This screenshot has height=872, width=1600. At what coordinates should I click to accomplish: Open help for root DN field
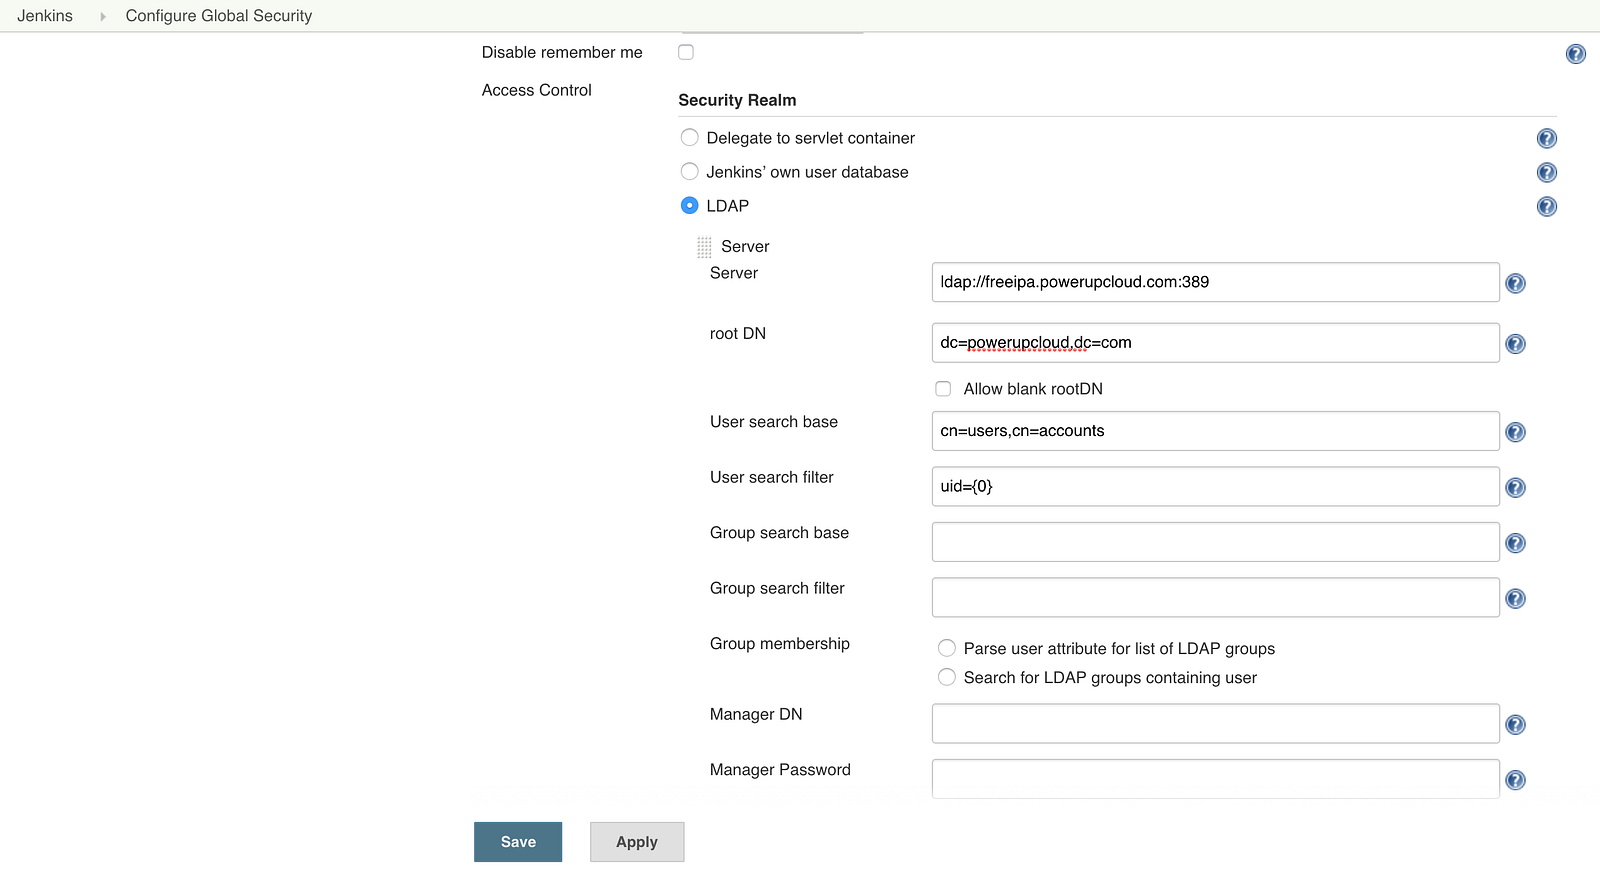click(x=1515, y=344)
